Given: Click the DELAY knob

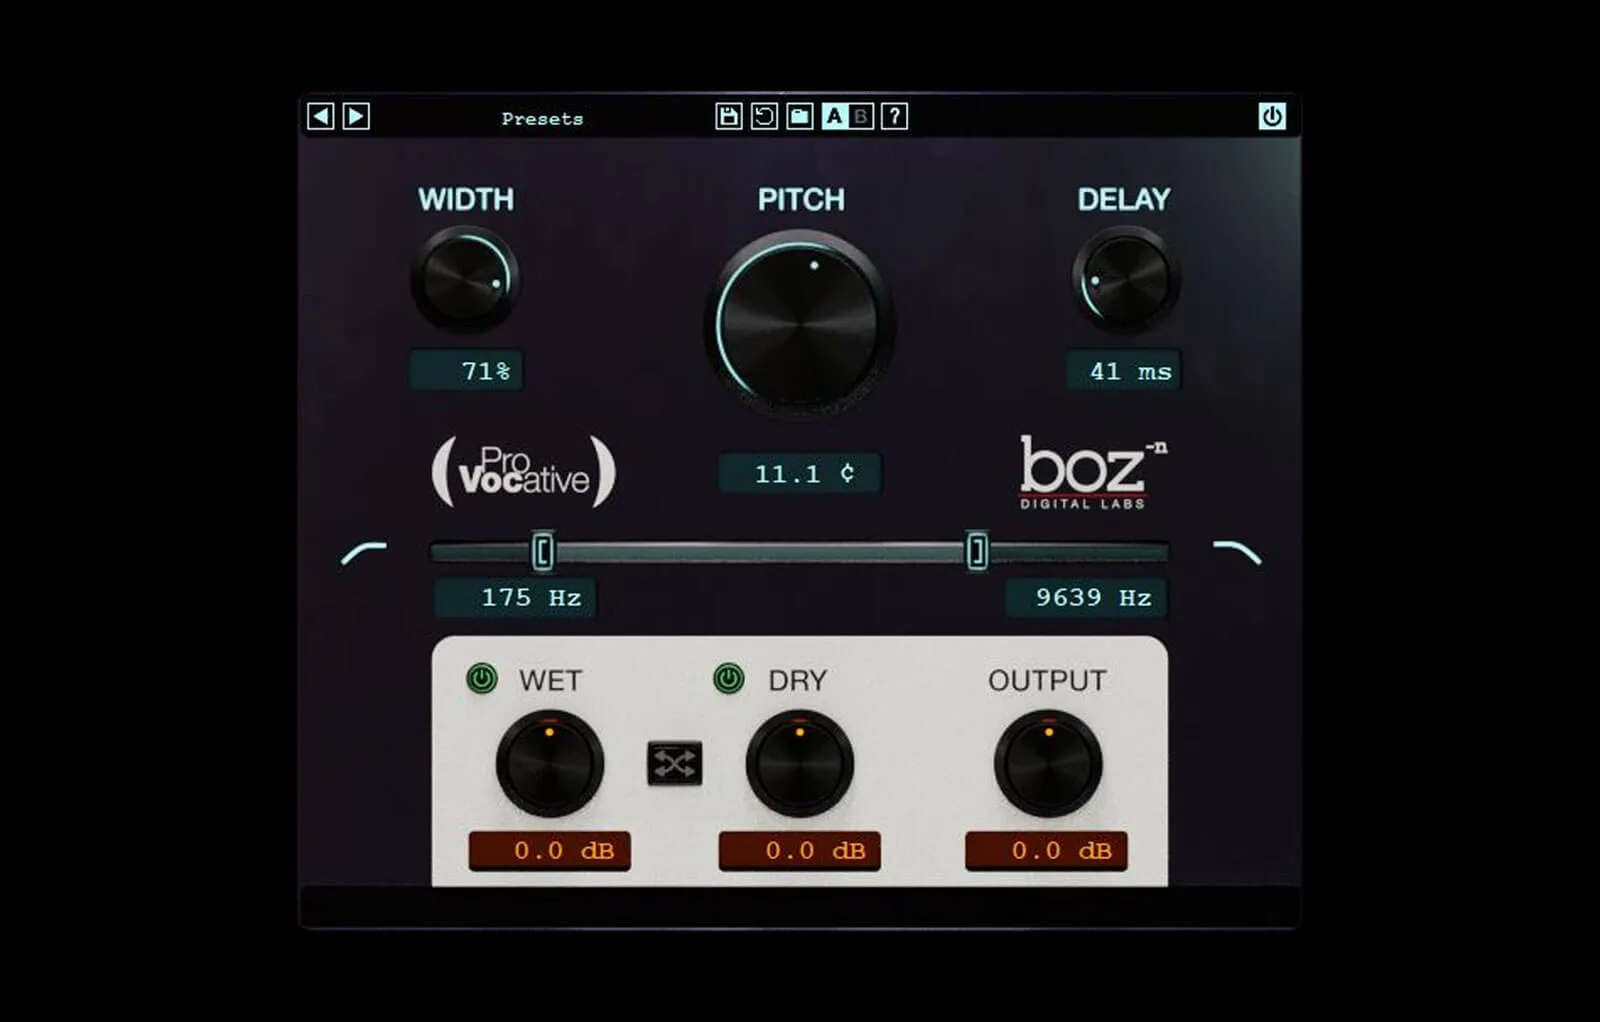Looking at the screenshot, I should [x=1126, y=279].
